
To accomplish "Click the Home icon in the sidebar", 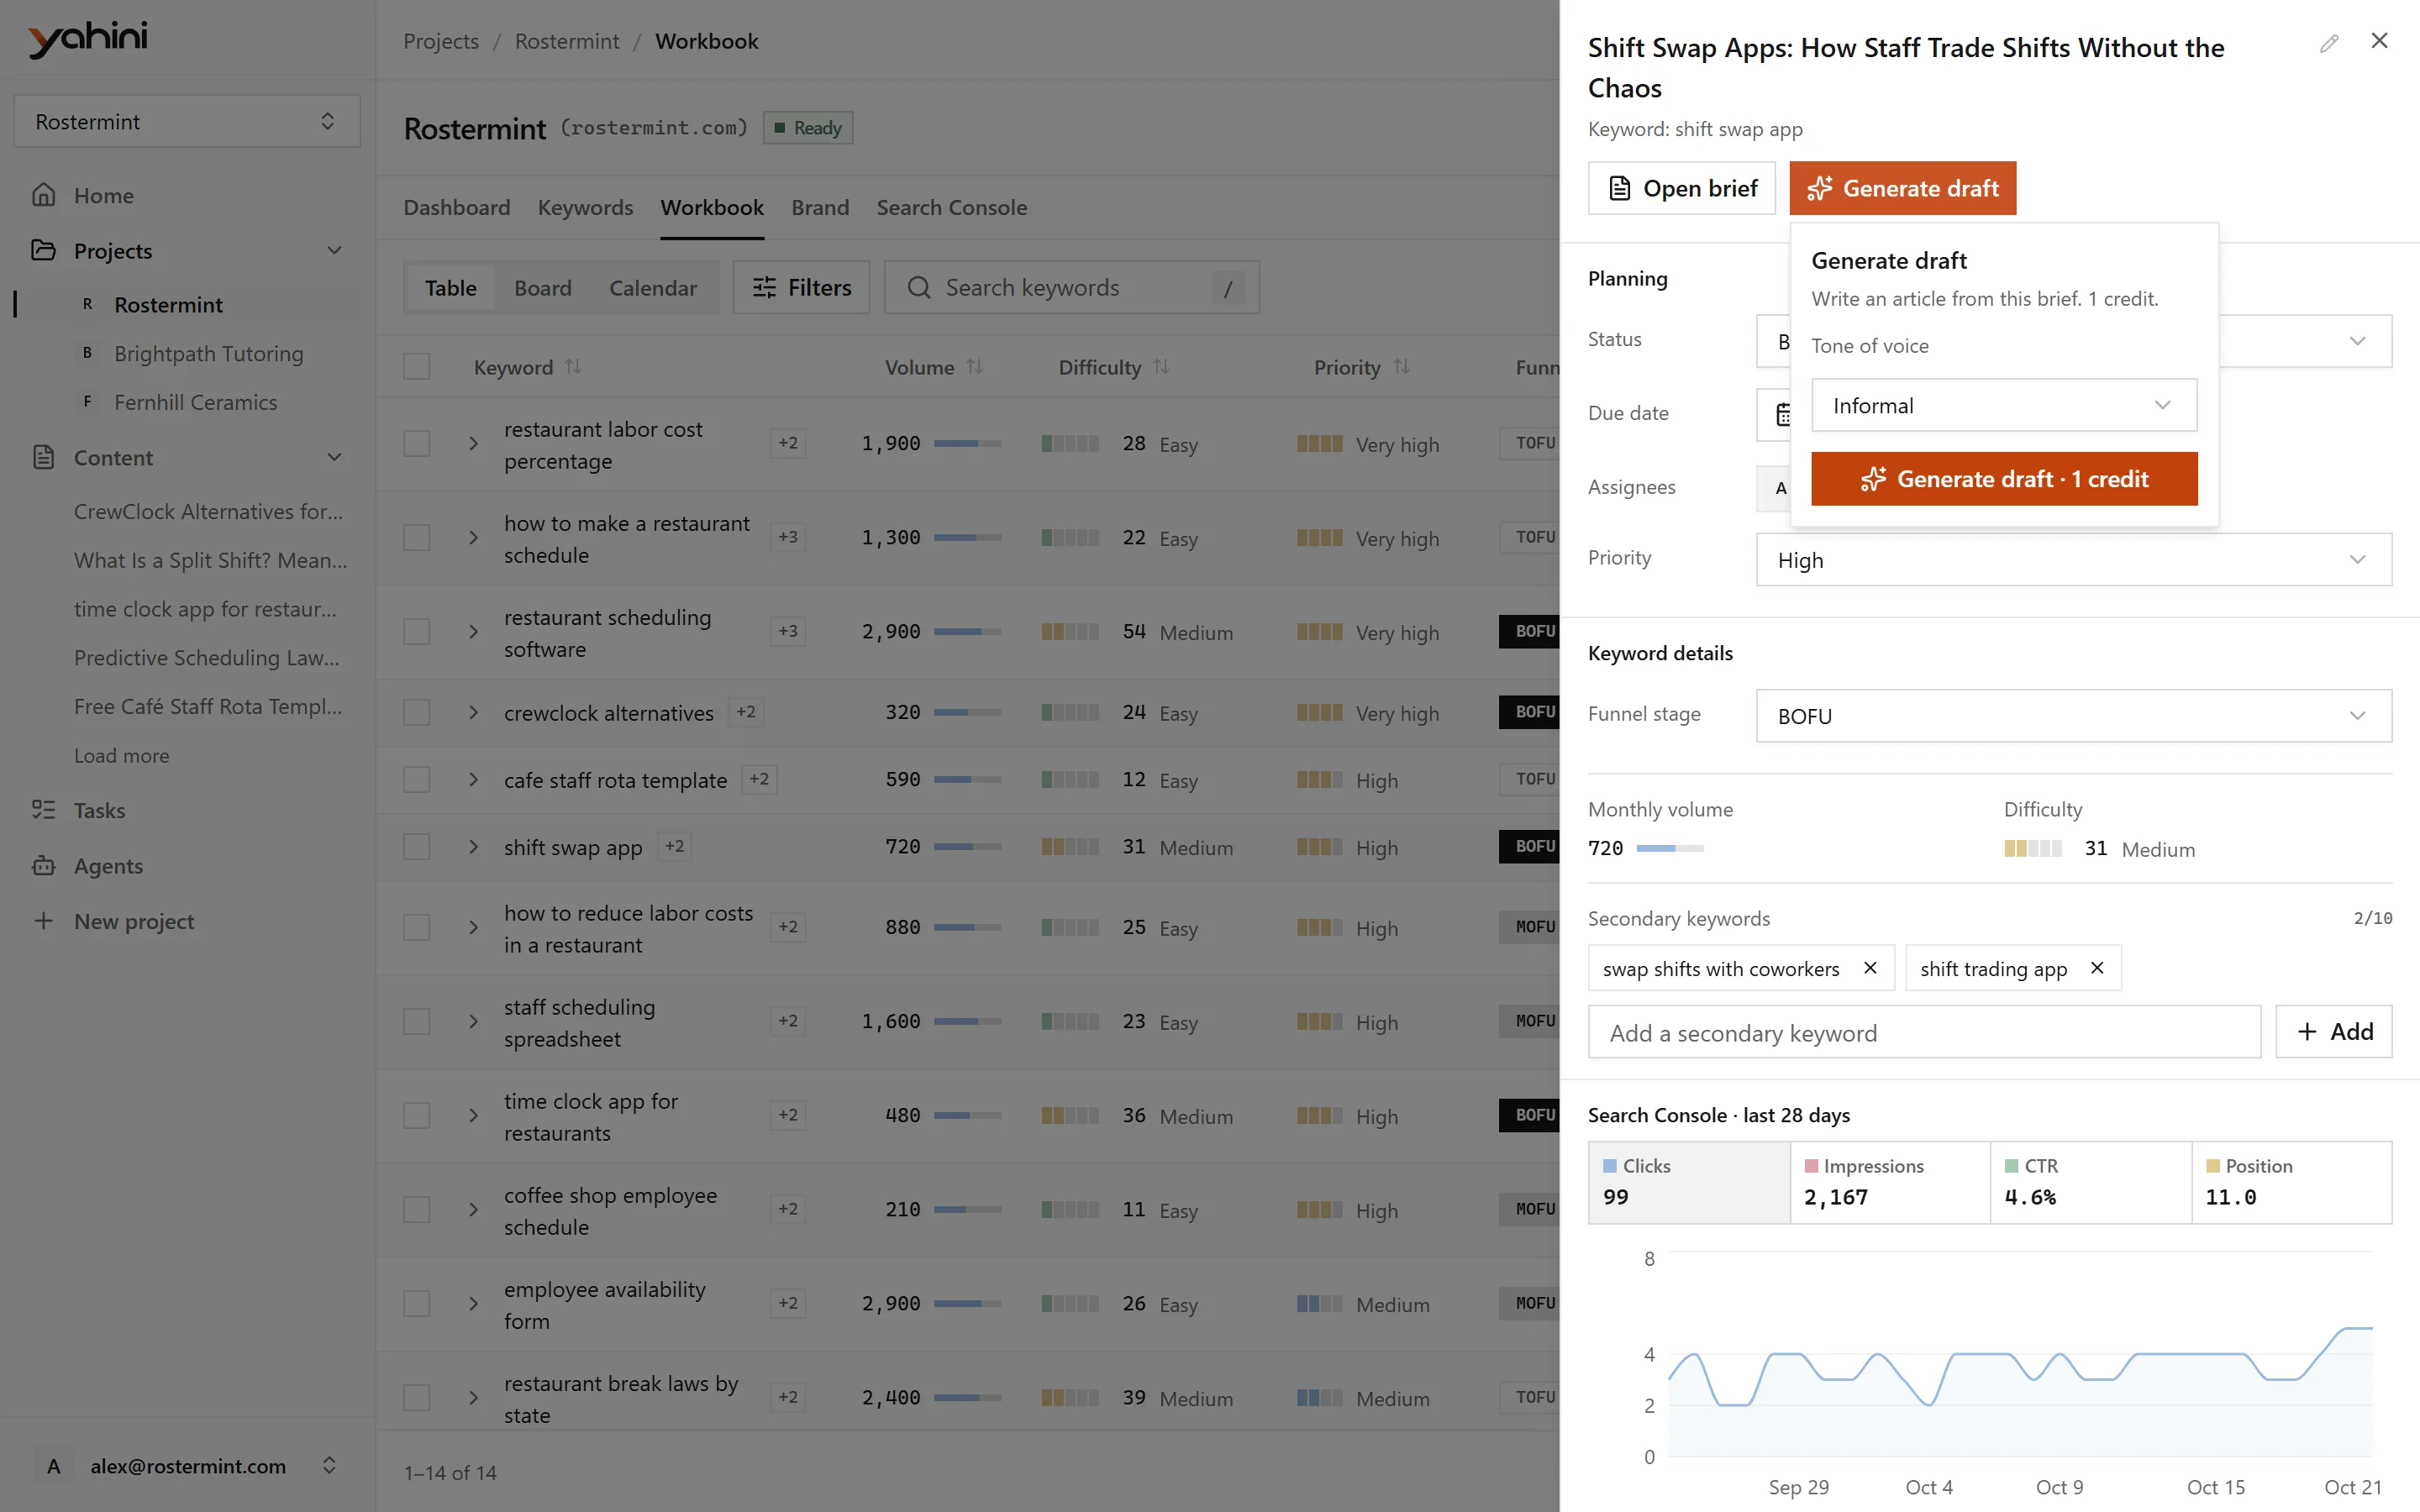I will coord(43,195).
